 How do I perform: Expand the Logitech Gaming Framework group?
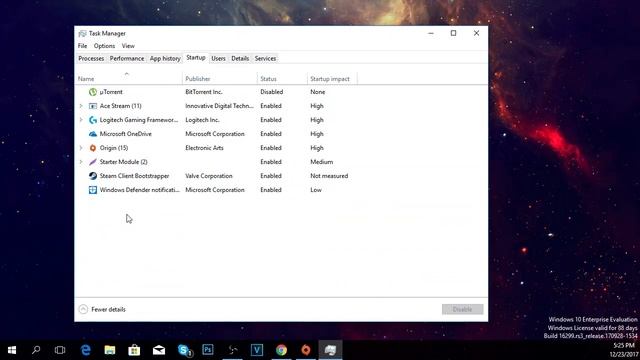point(81,120)
